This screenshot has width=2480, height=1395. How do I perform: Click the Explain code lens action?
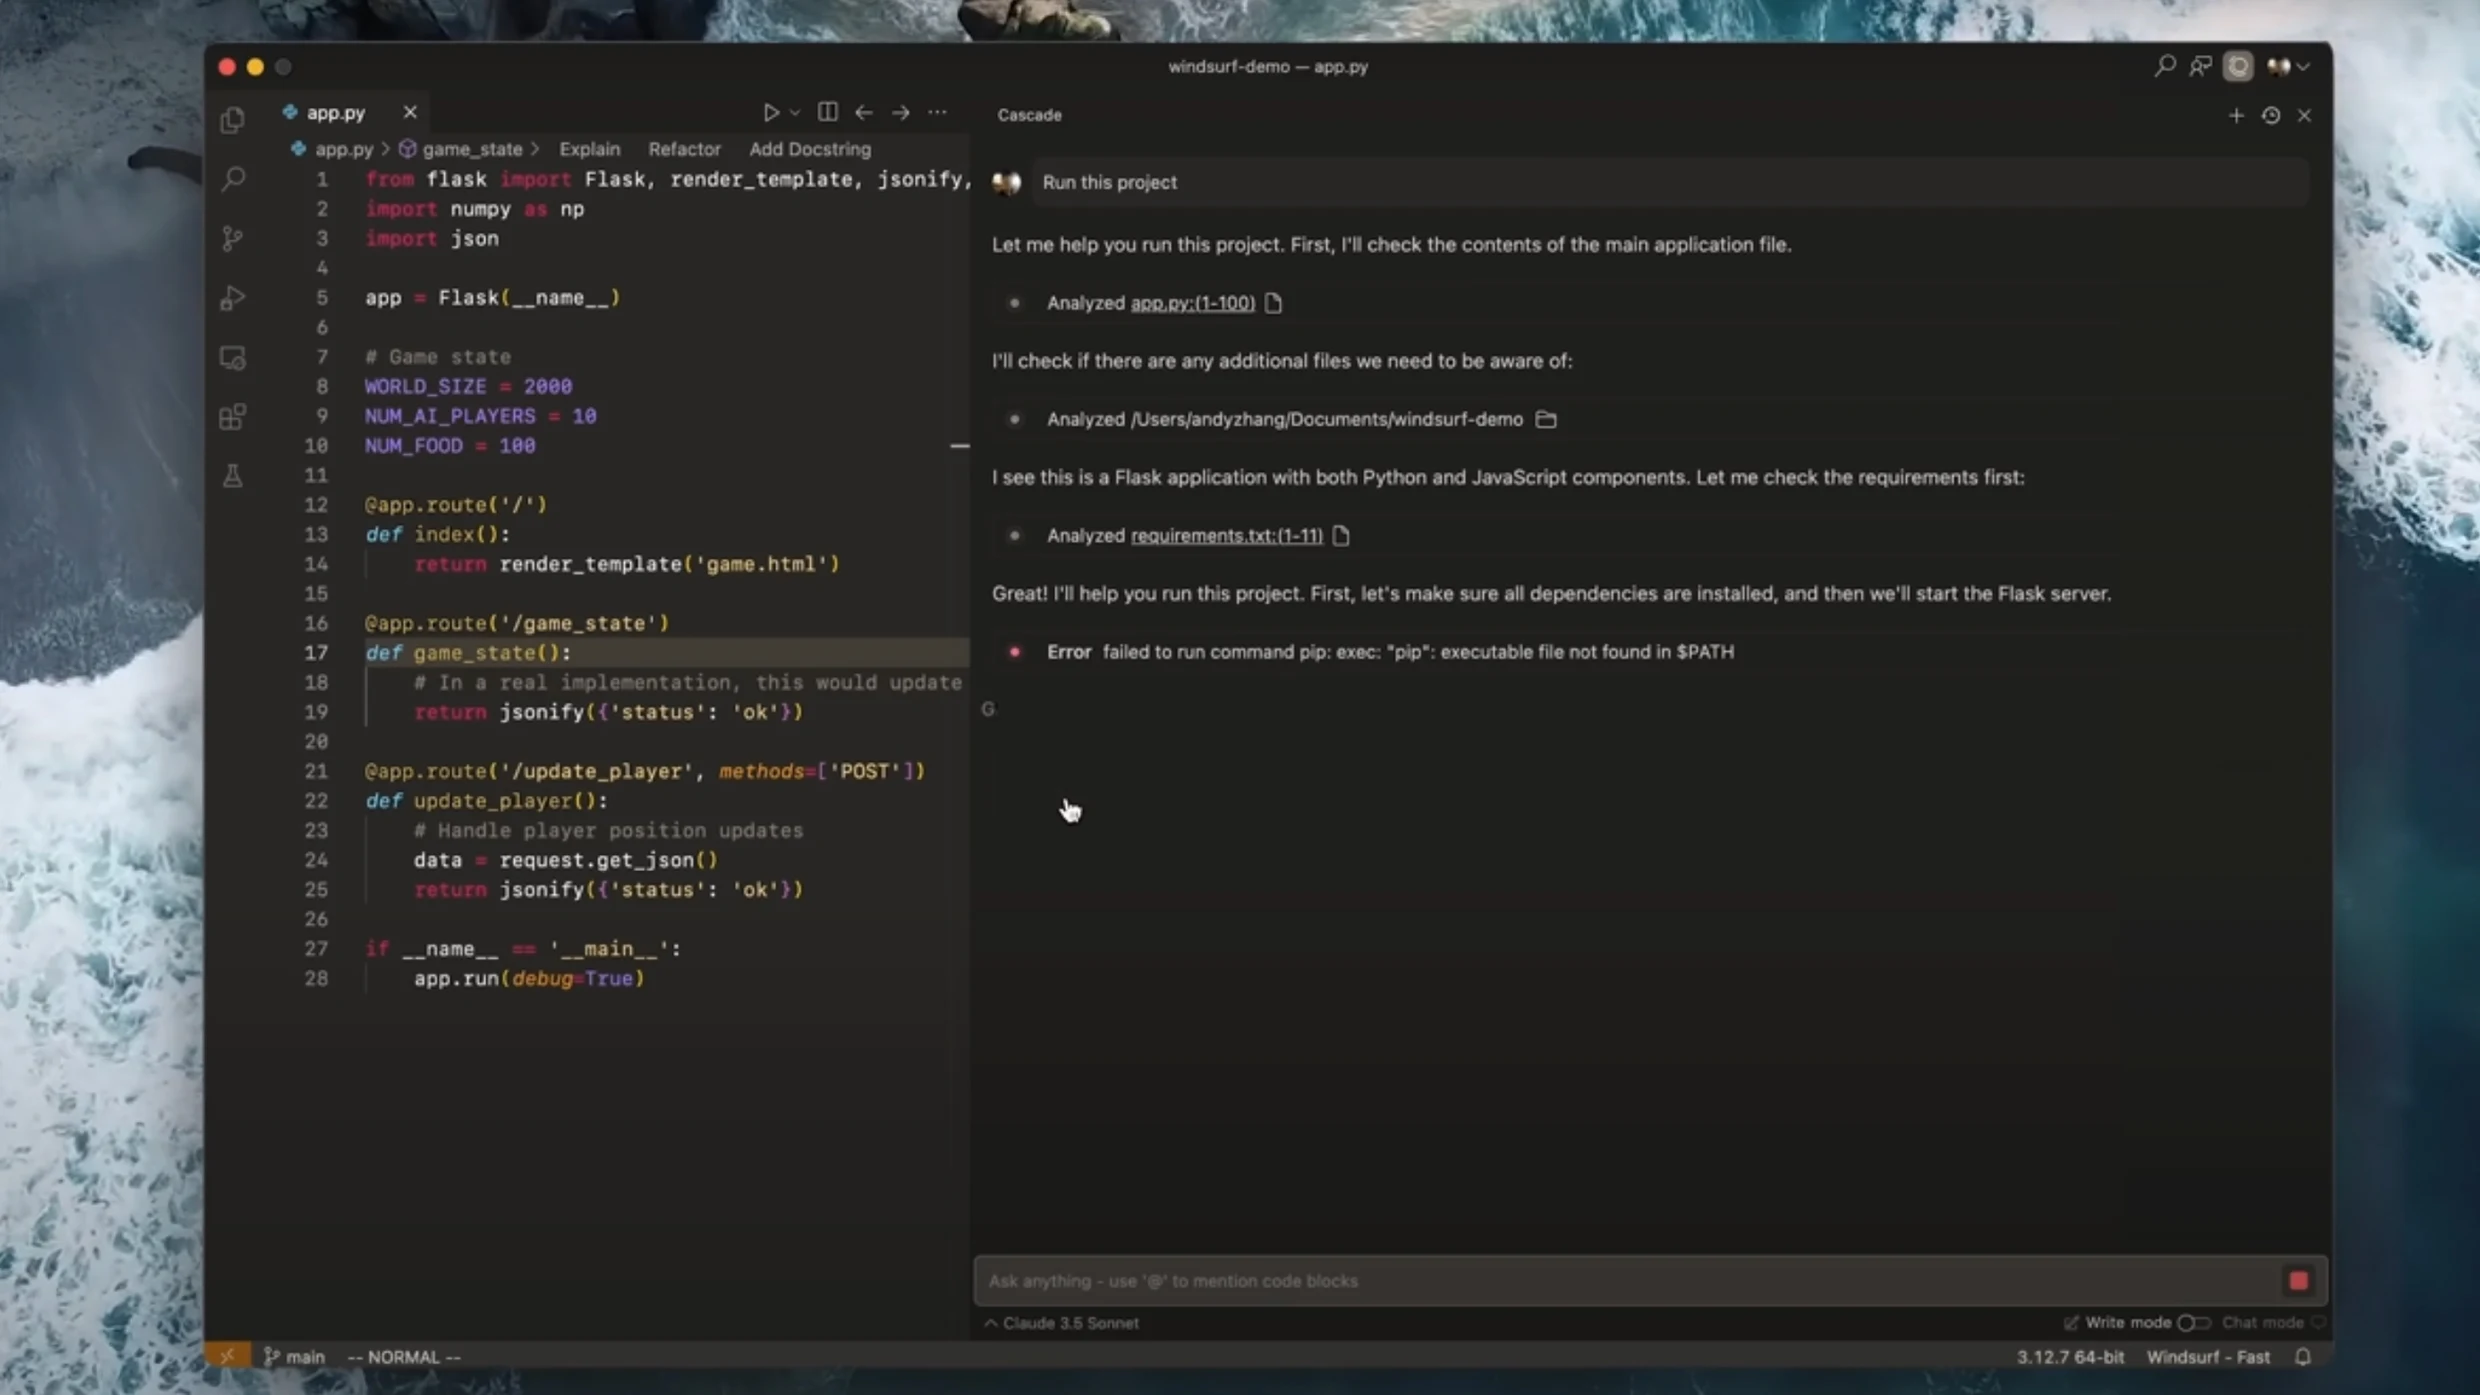[590, 149]
